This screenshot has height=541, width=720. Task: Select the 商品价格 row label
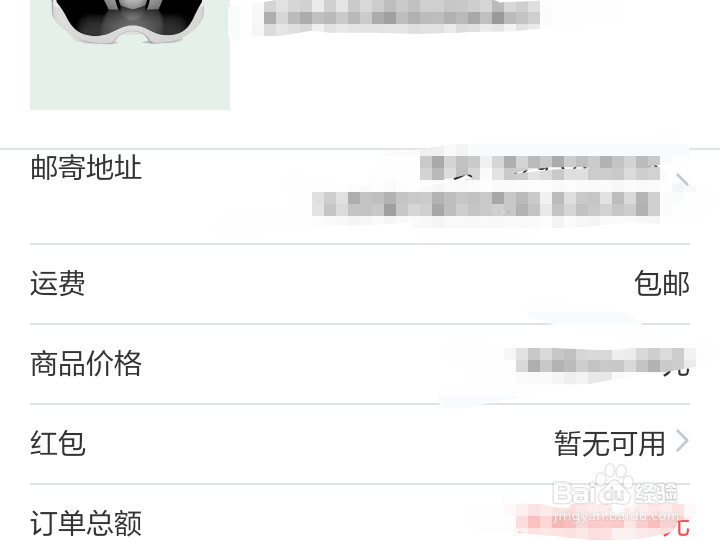pyautogui.click(x=86, y=363)
